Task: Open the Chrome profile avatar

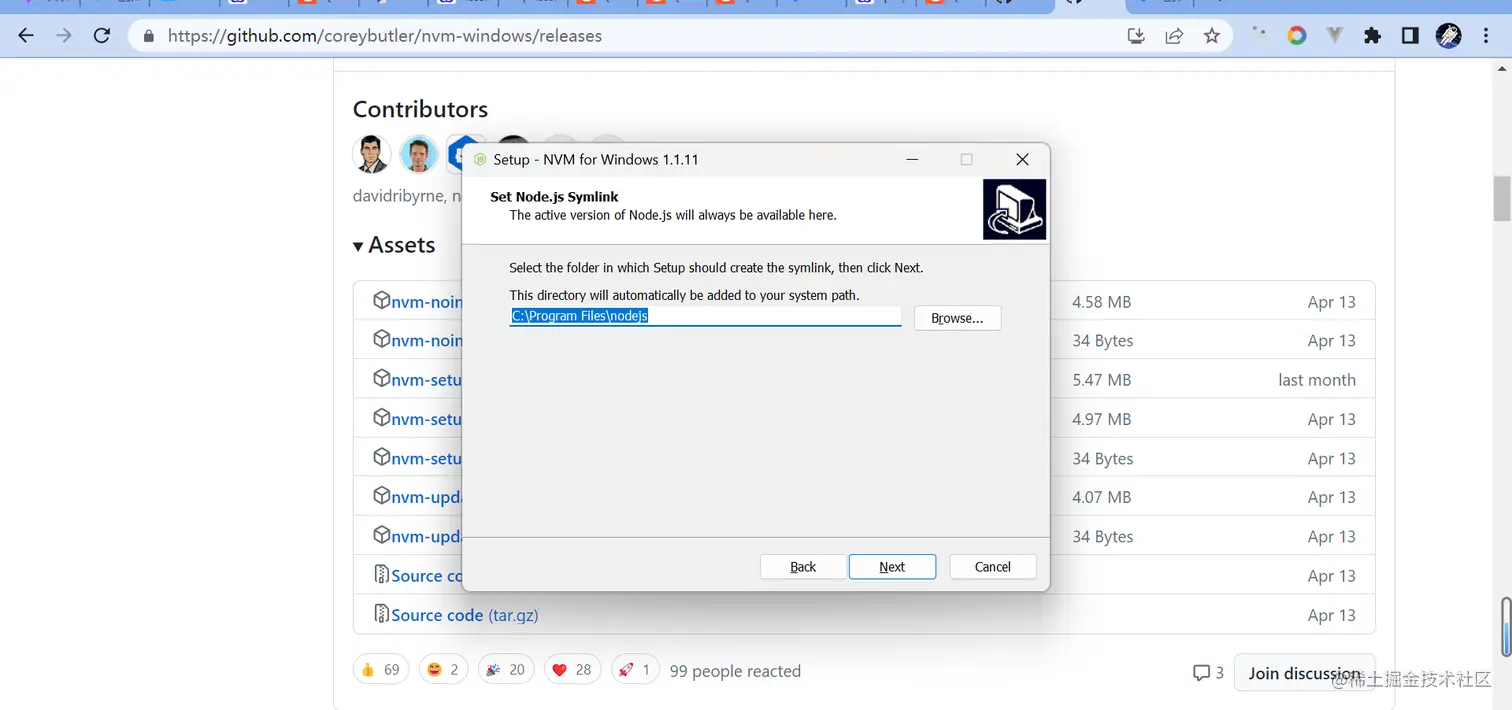Action: click(x=1448, y=36)
